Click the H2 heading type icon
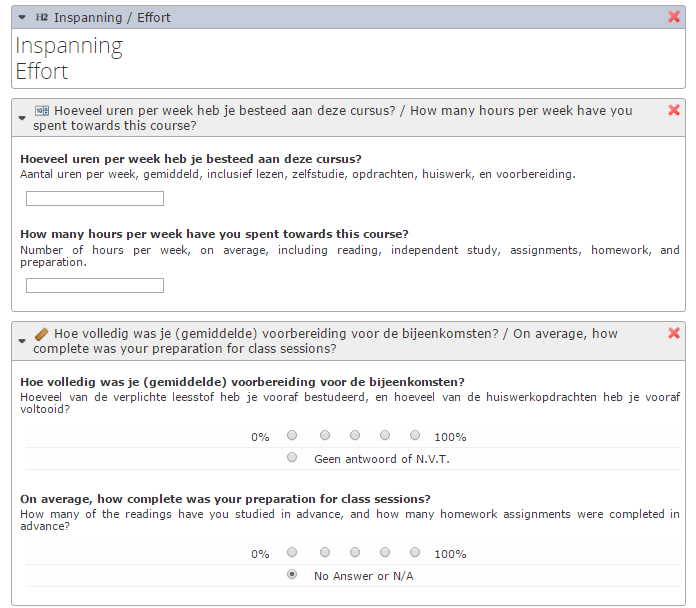The height and width of the screenshot is (608, 696). point(42,17)
